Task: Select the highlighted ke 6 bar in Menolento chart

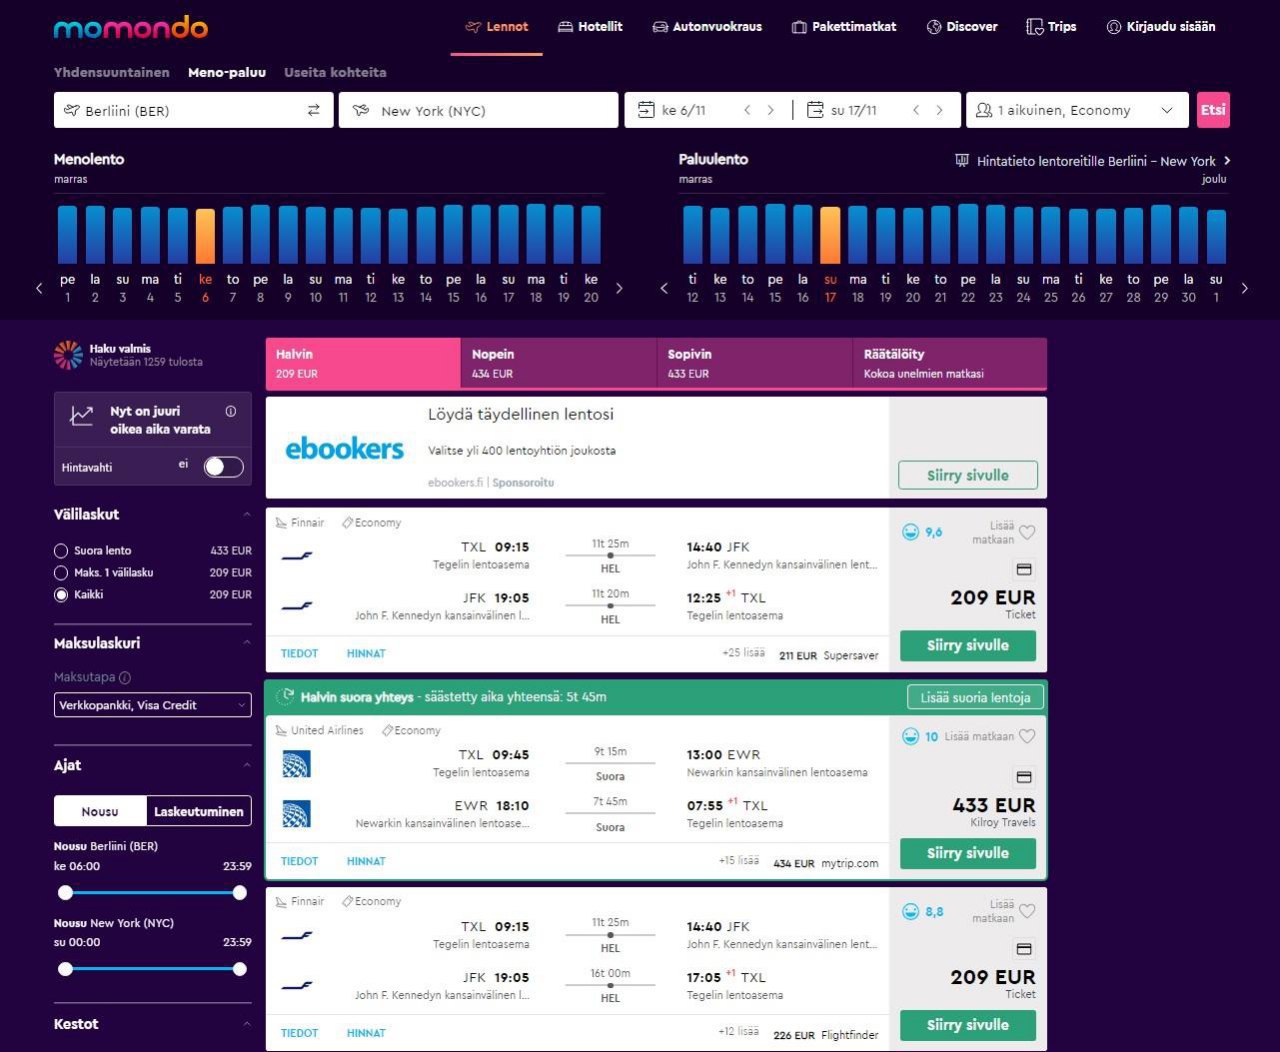Action: coord(205,236)
